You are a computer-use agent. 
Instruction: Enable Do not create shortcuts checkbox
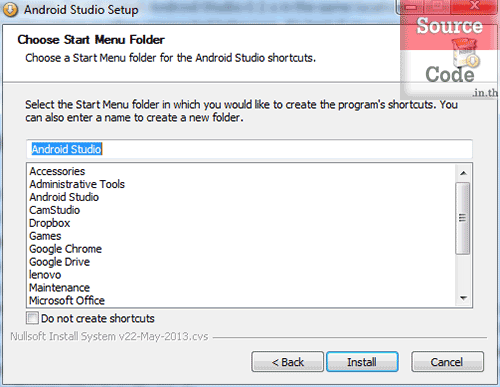32,318
